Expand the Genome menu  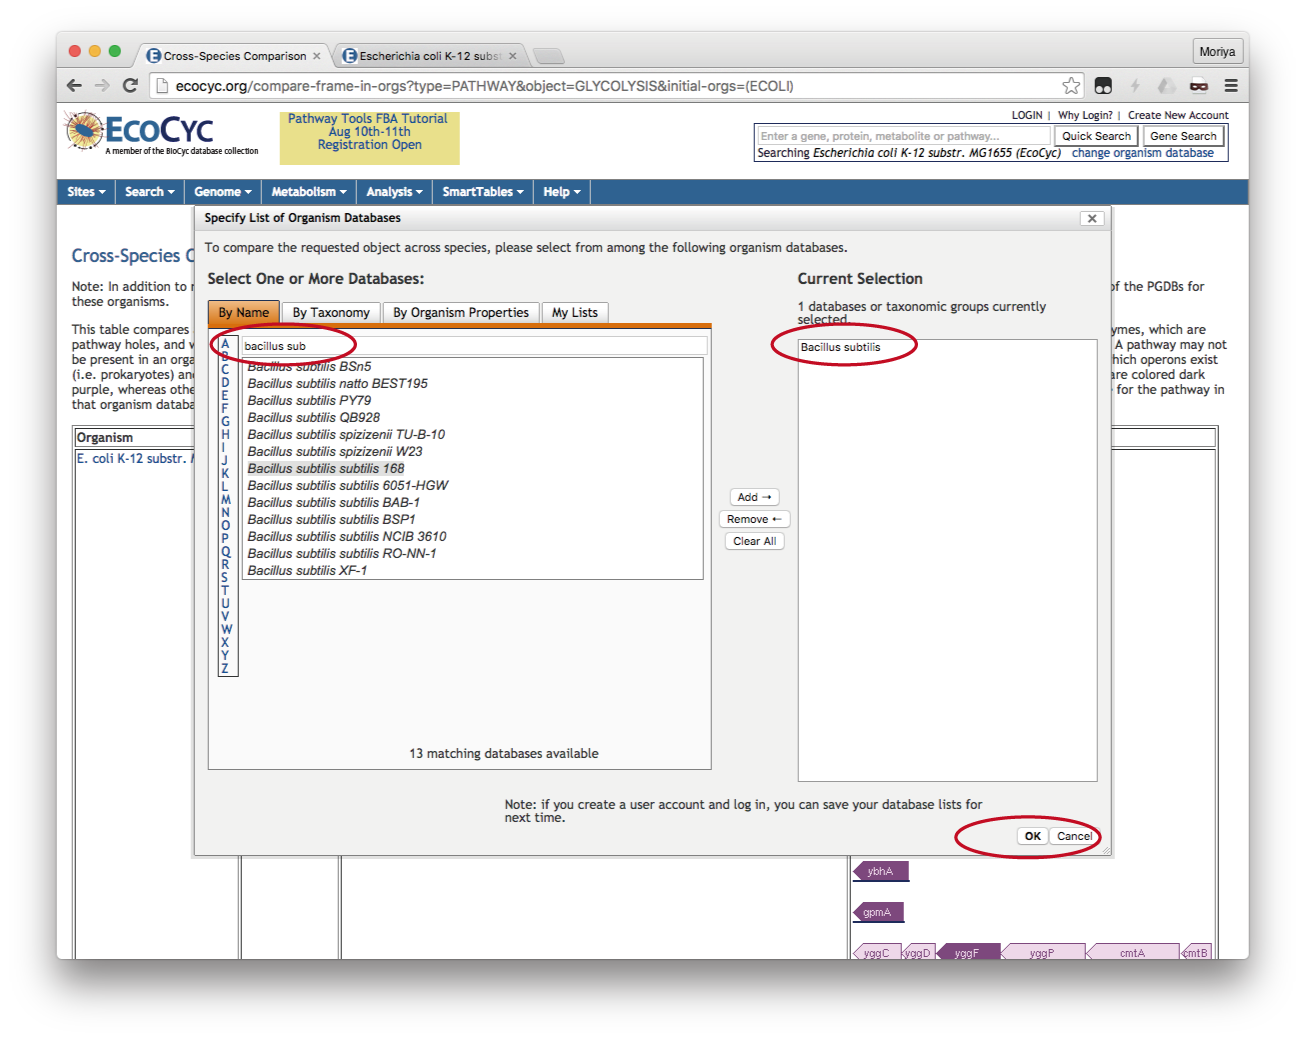[x=223, y=192]
